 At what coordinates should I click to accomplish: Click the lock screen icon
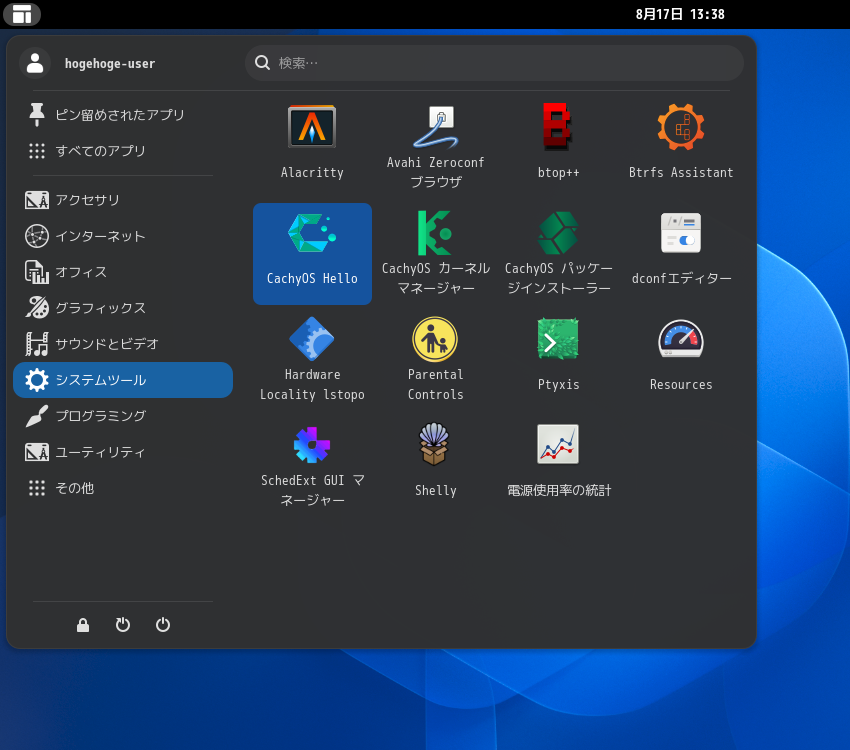pos(83,625)
